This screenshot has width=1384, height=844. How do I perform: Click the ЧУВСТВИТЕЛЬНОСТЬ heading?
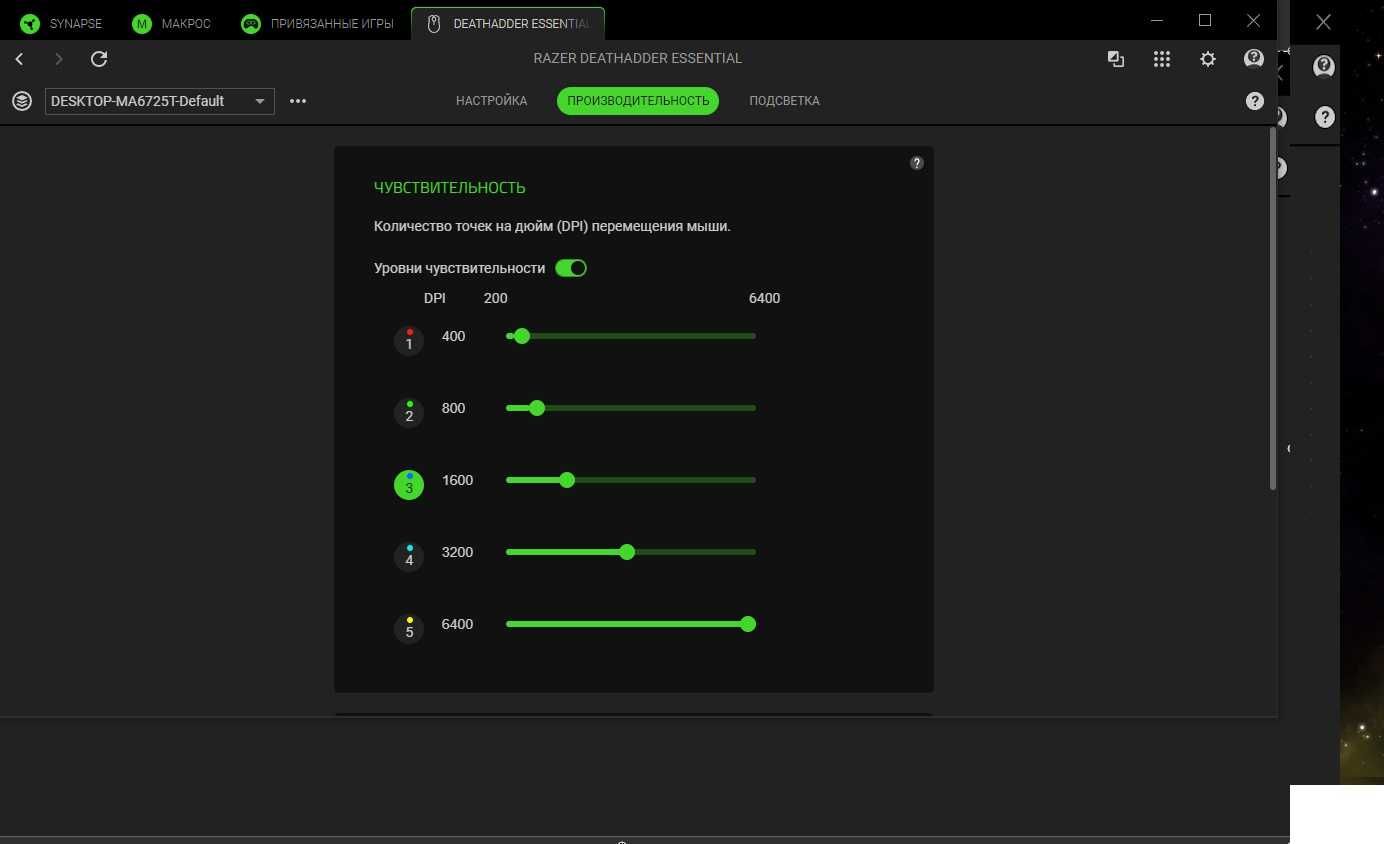[449, 188]
